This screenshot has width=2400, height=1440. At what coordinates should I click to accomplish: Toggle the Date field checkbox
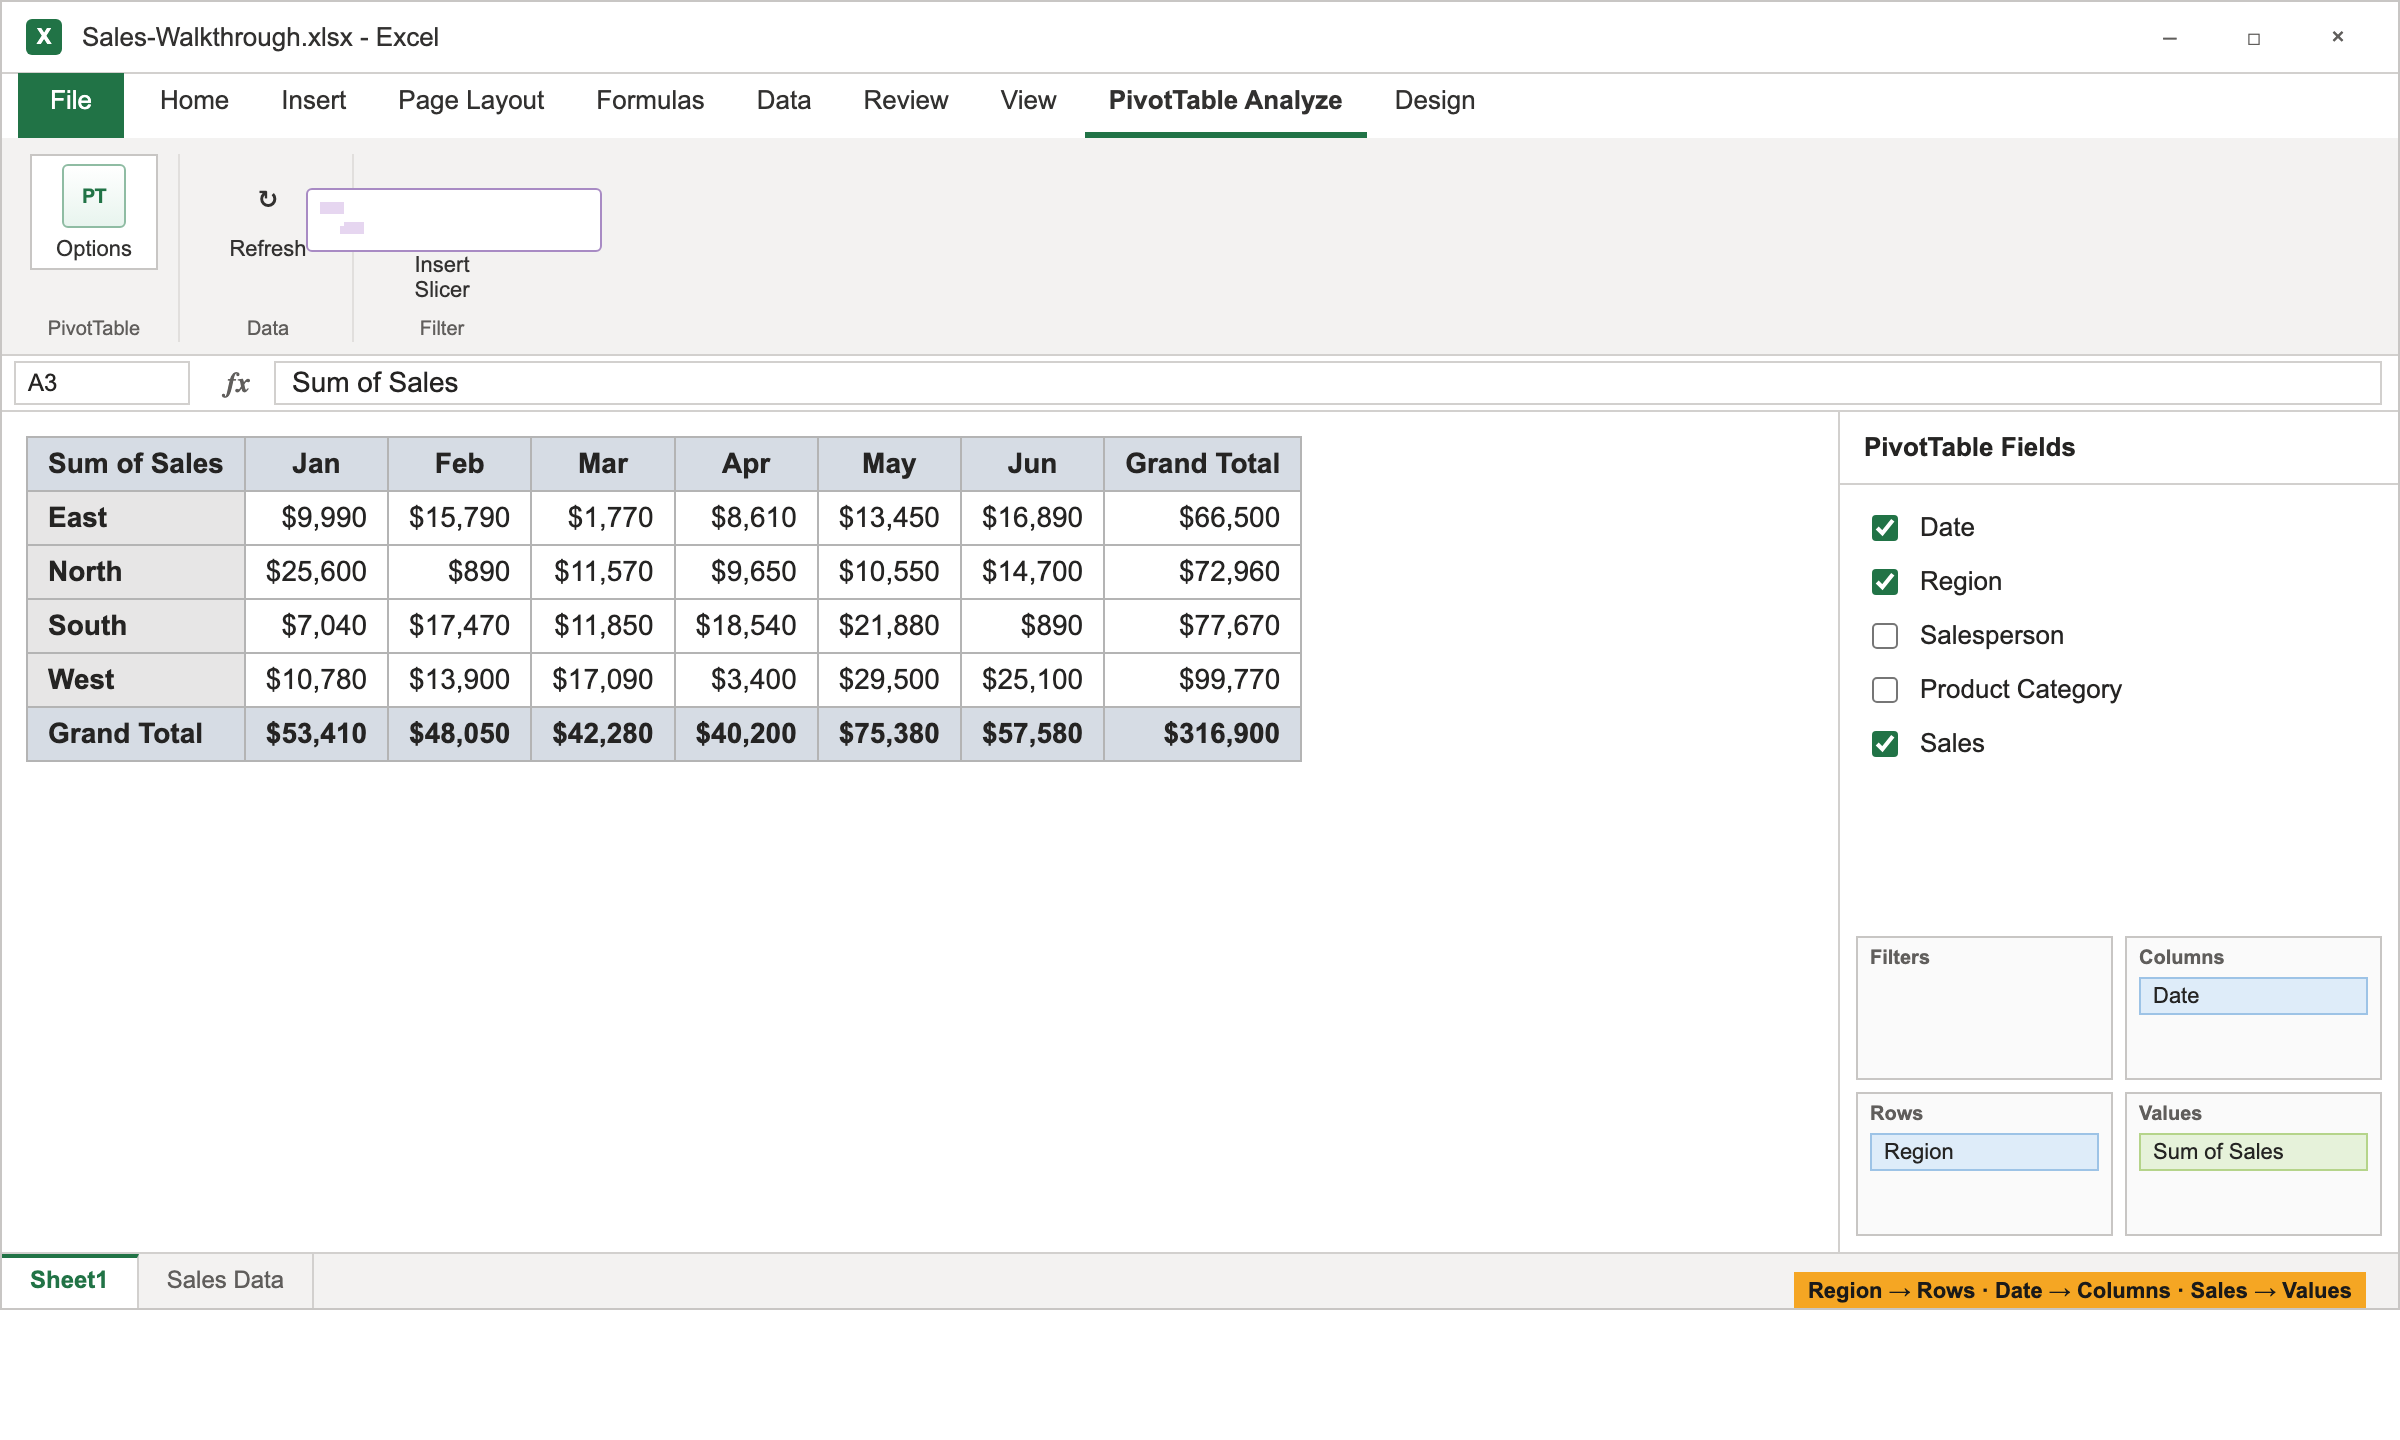click(x=1885, y=528)
